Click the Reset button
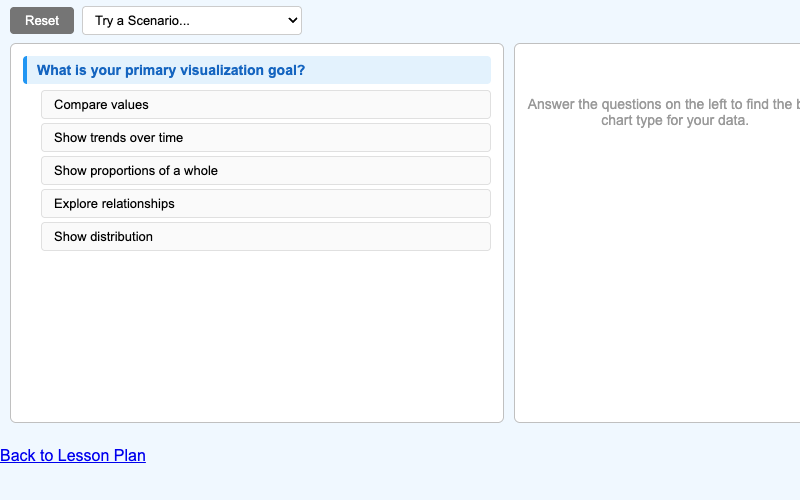800x500 pixels. 42,20
